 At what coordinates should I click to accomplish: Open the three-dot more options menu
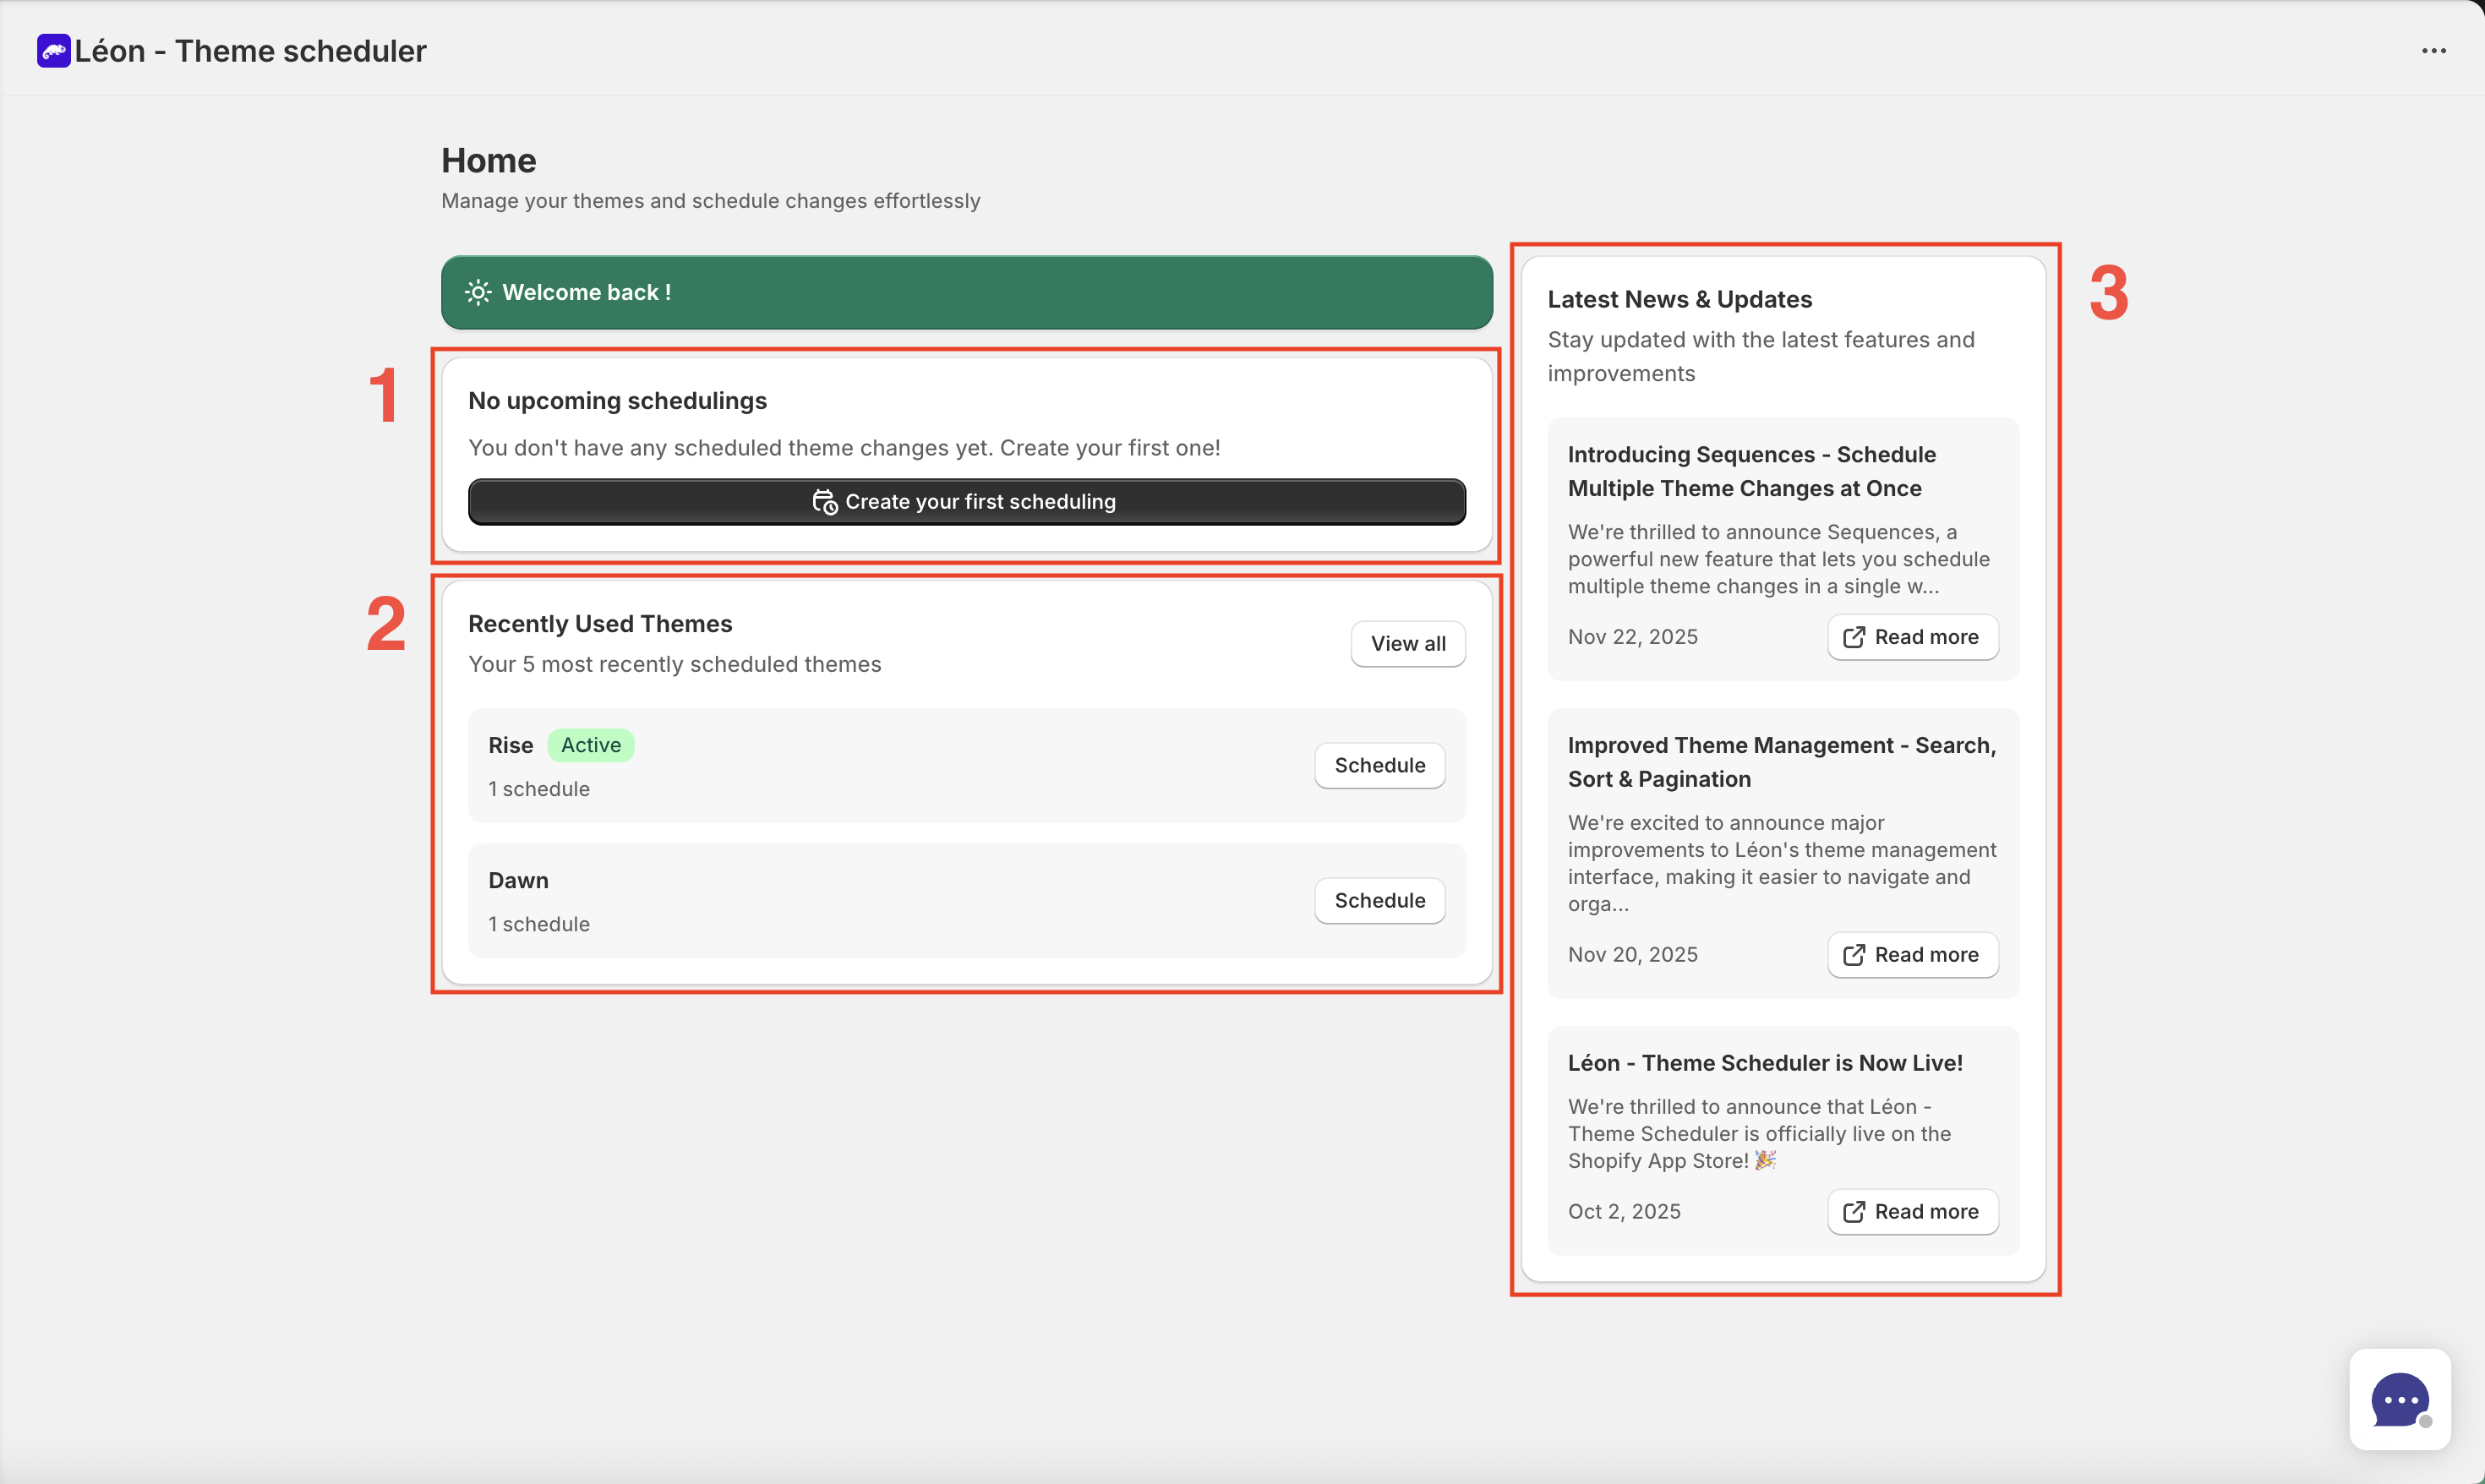(x=2433, y=51)
